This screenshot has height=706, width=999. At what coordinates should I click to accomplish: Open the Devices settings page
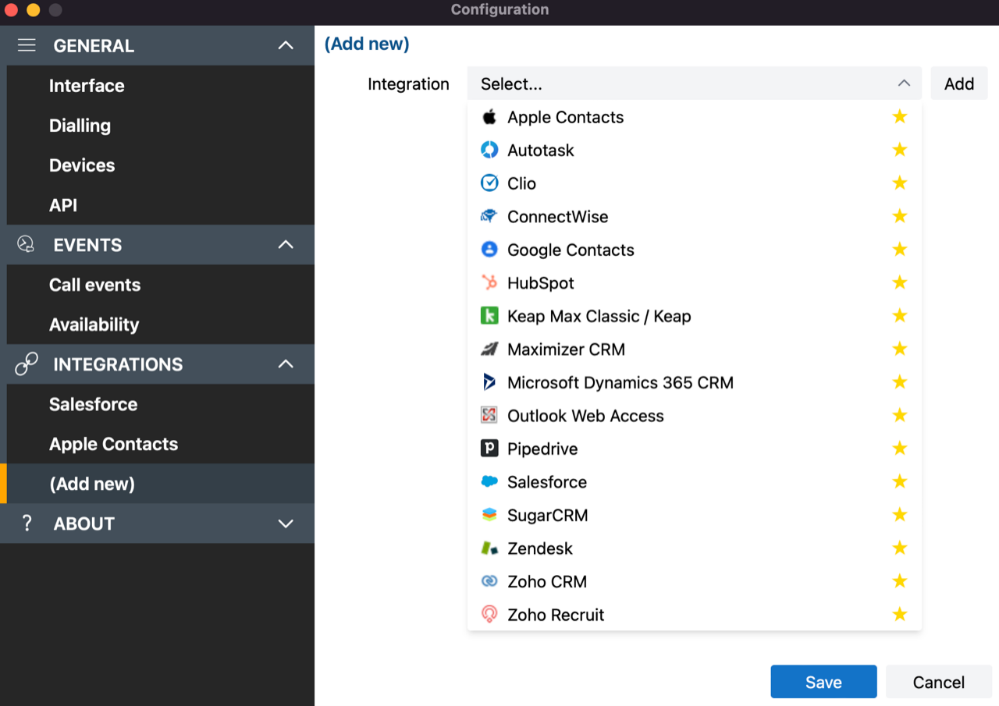(x=161, y=165)
